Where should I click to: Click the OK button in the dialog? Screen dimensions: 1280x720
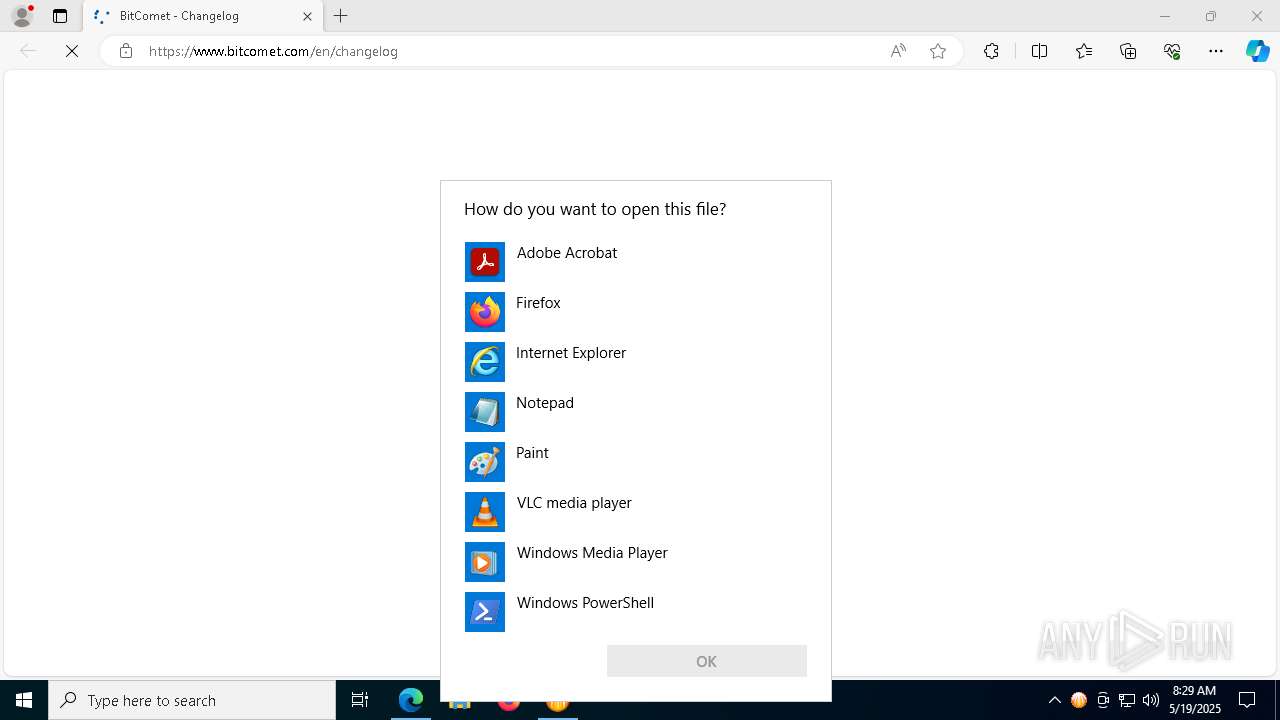click(707, 661)
